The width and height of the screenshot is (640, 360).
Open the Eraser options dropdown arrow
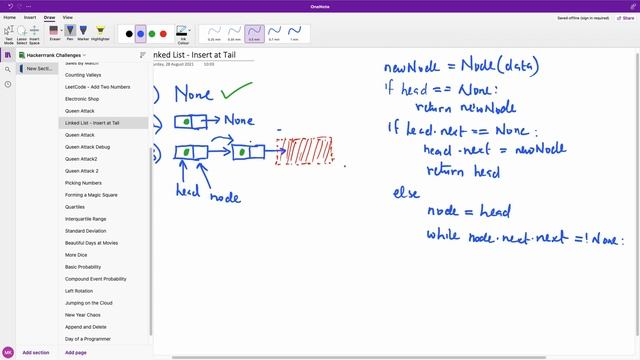pyautogui.click(x=62, y=31)
